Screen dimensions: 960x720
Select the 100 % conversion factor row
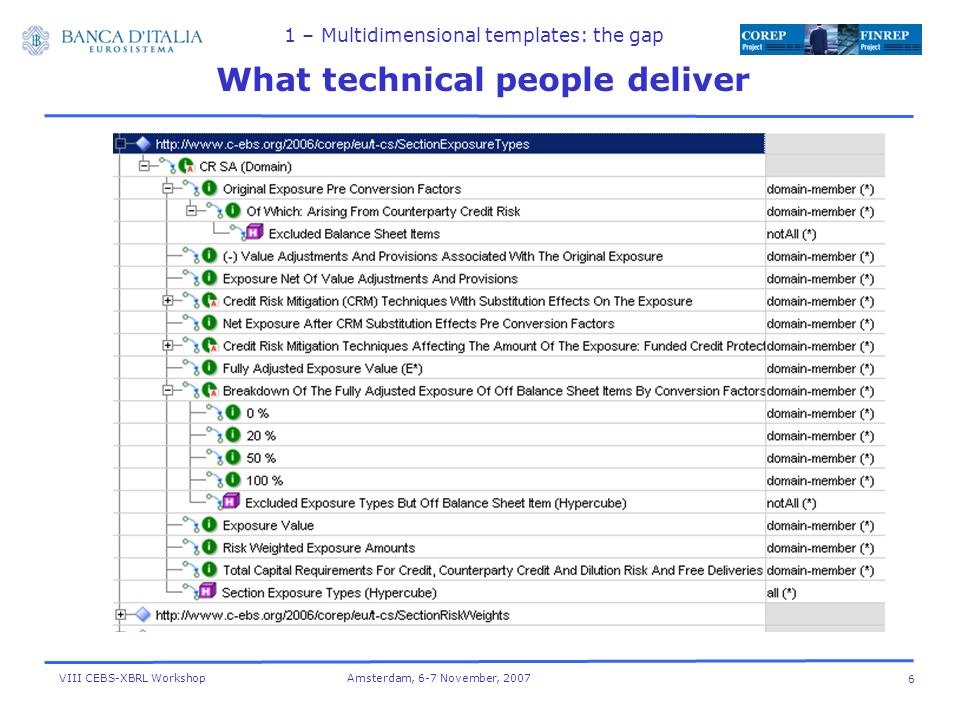click(264, 481)
